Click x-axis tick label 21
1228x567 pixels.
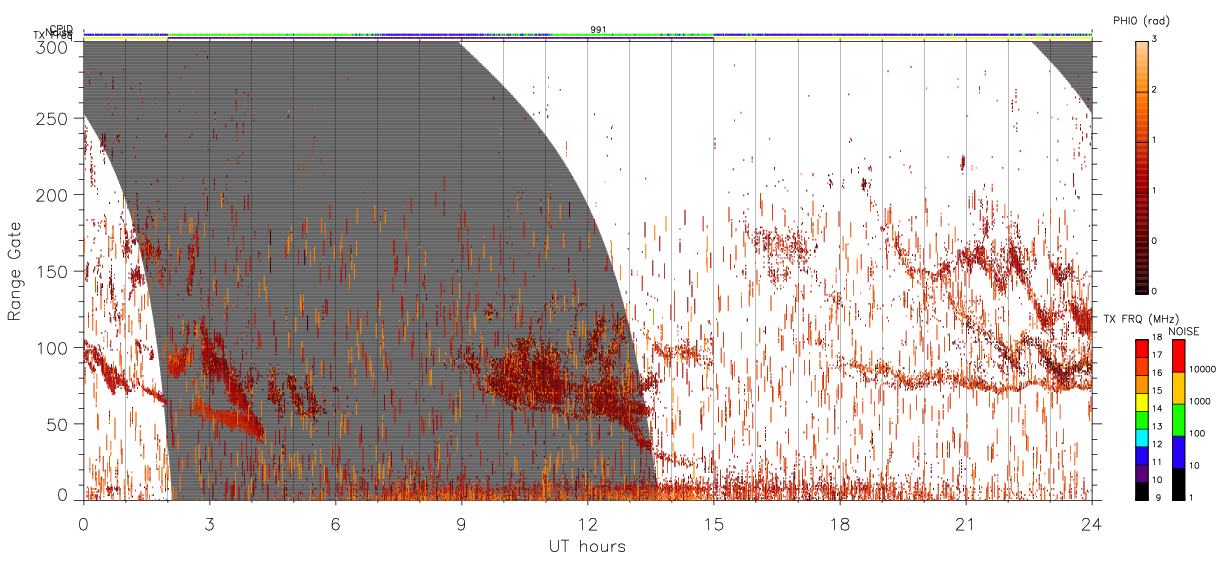(x=965, y=524)
